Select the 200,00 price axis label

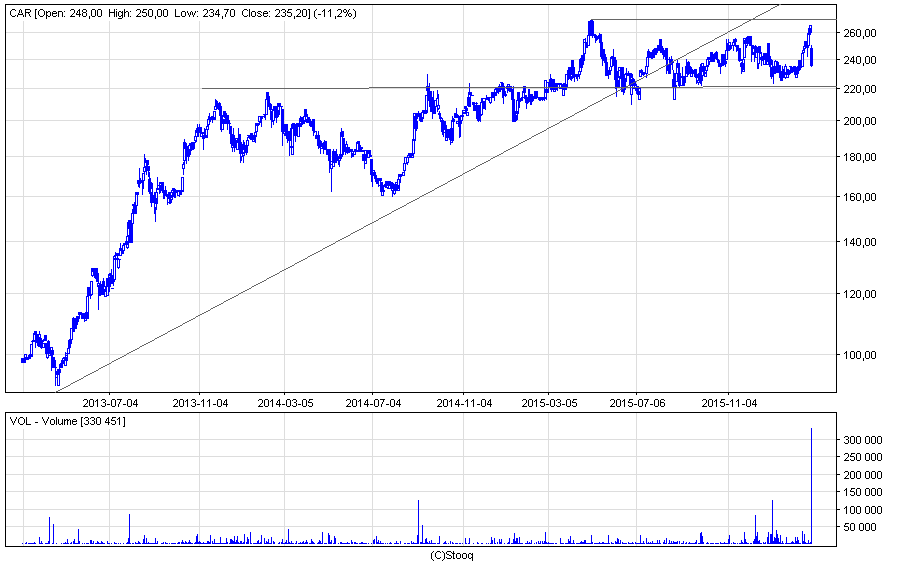tap(860, 121)
